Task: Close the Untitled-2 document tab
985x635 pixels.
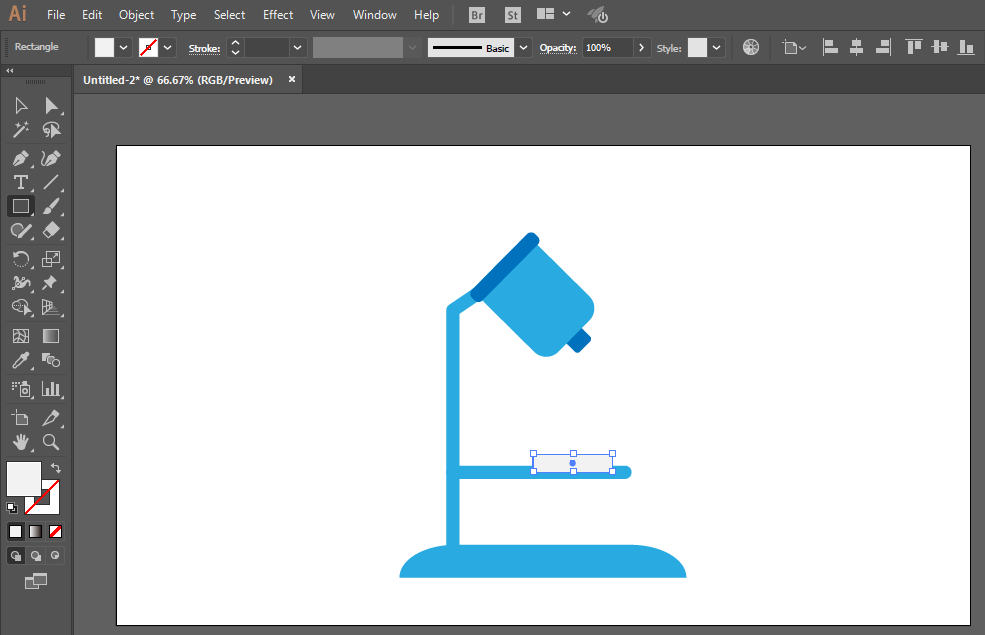Action: click(x=291, y=79)
